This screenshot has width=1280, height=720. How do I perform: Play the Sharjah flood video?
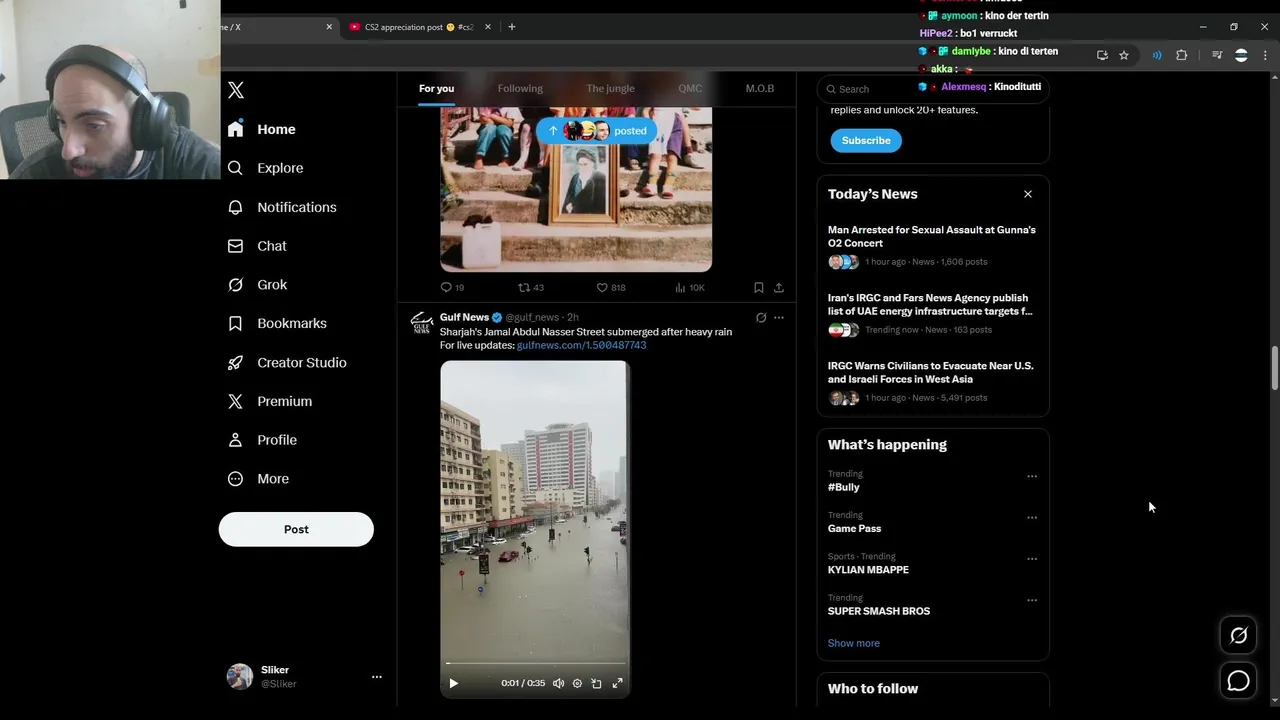(x=453, y=683)
